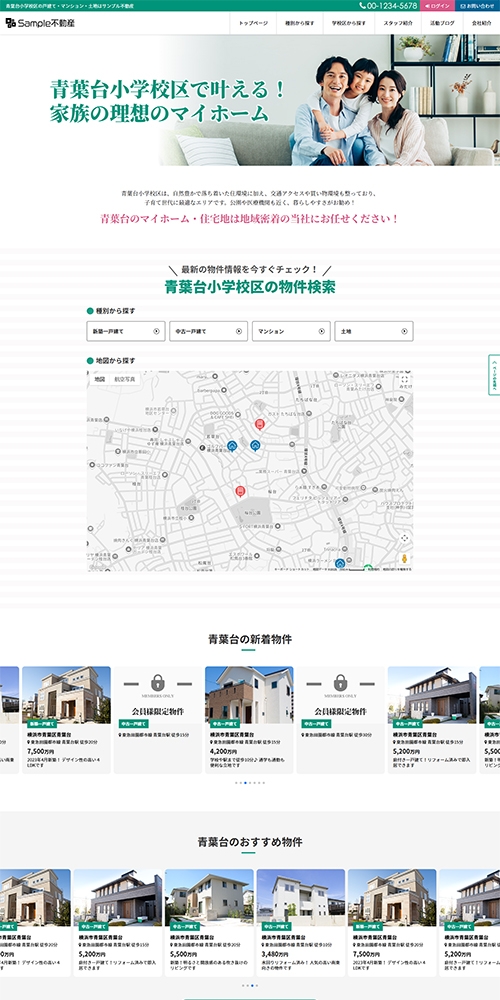The height and width of the screenshot is (1000, 500).
Task: Click right blue house marker on map
Action: (255, 445)
